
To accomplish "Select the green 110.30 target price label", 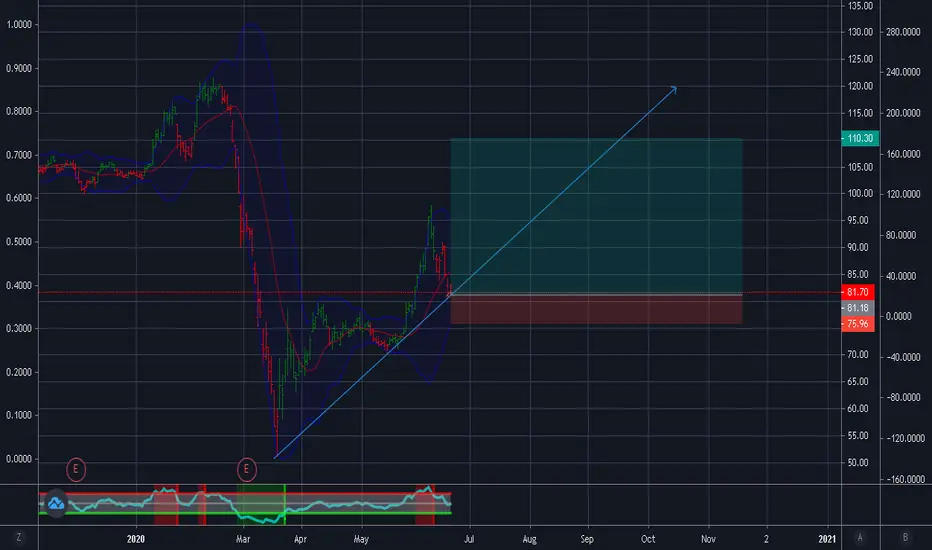I will 859,139.
